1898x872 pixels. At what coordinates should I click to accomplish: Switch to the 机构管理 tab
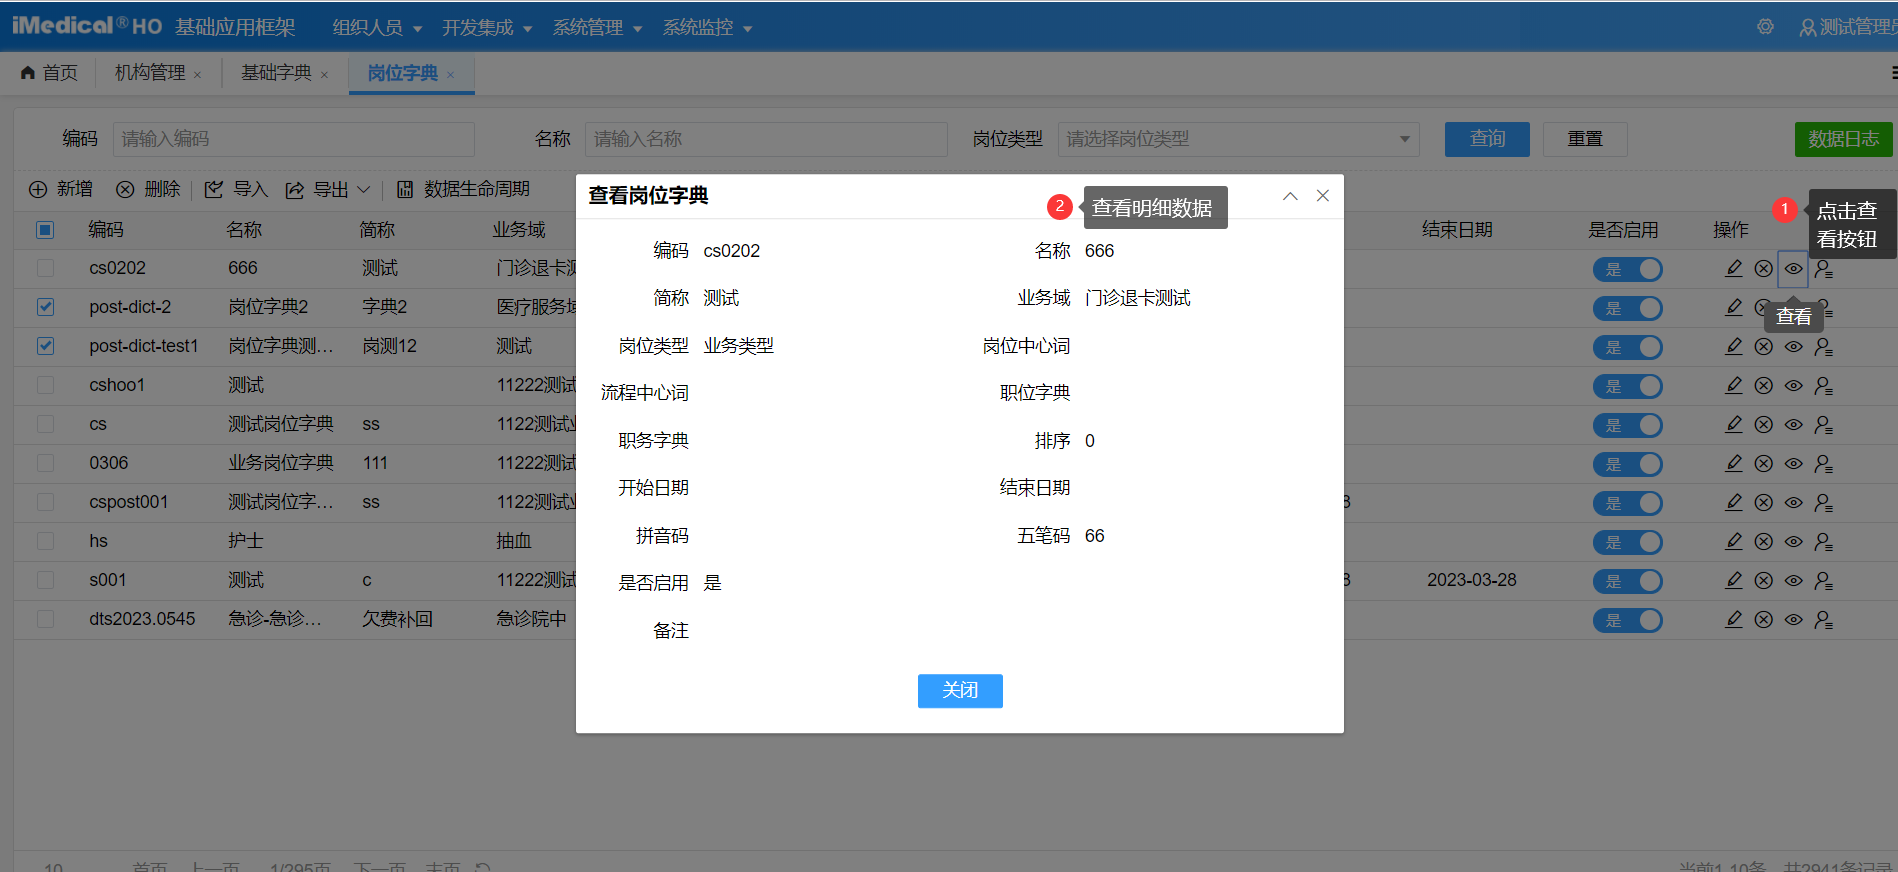pos(150,73)
